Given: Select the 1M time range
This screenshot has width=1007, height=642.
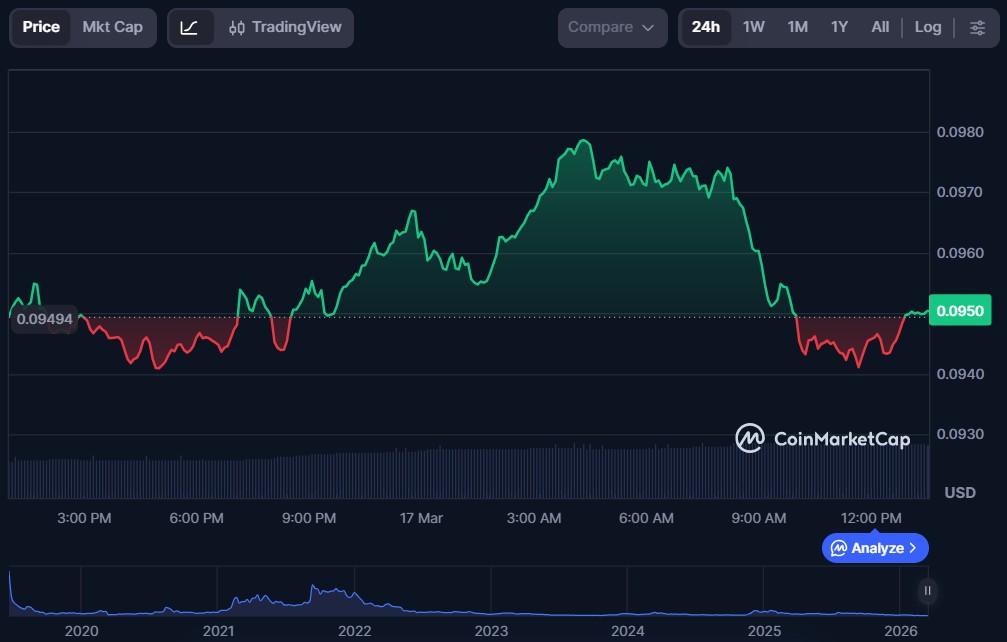Looking at the screenshot, I should coord(797,27).
